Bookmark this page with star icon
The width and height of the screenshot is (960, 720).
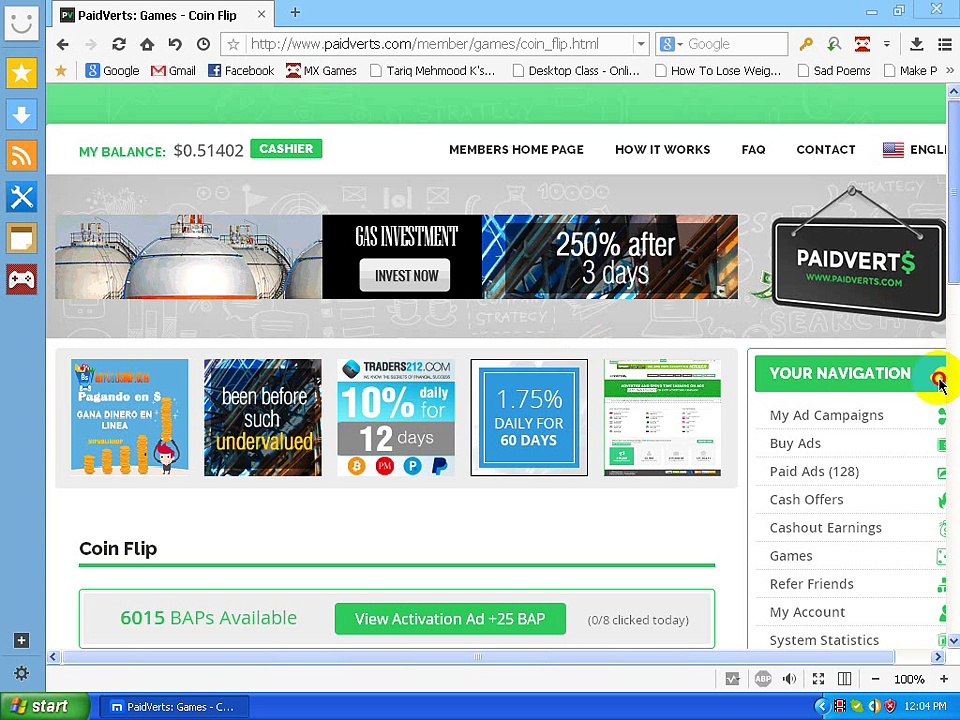pyautogui.click(x=233, y=44)
